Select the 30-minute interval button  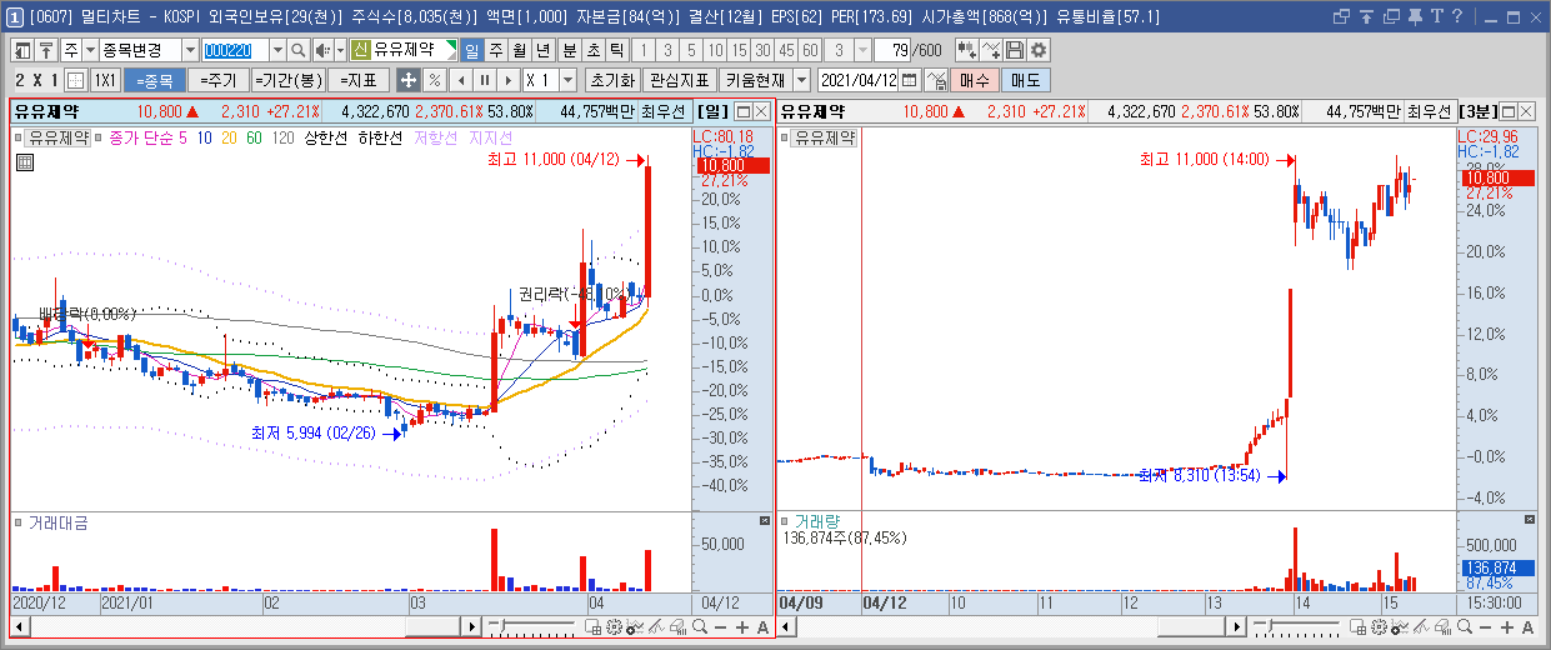[x=763, y=50]
